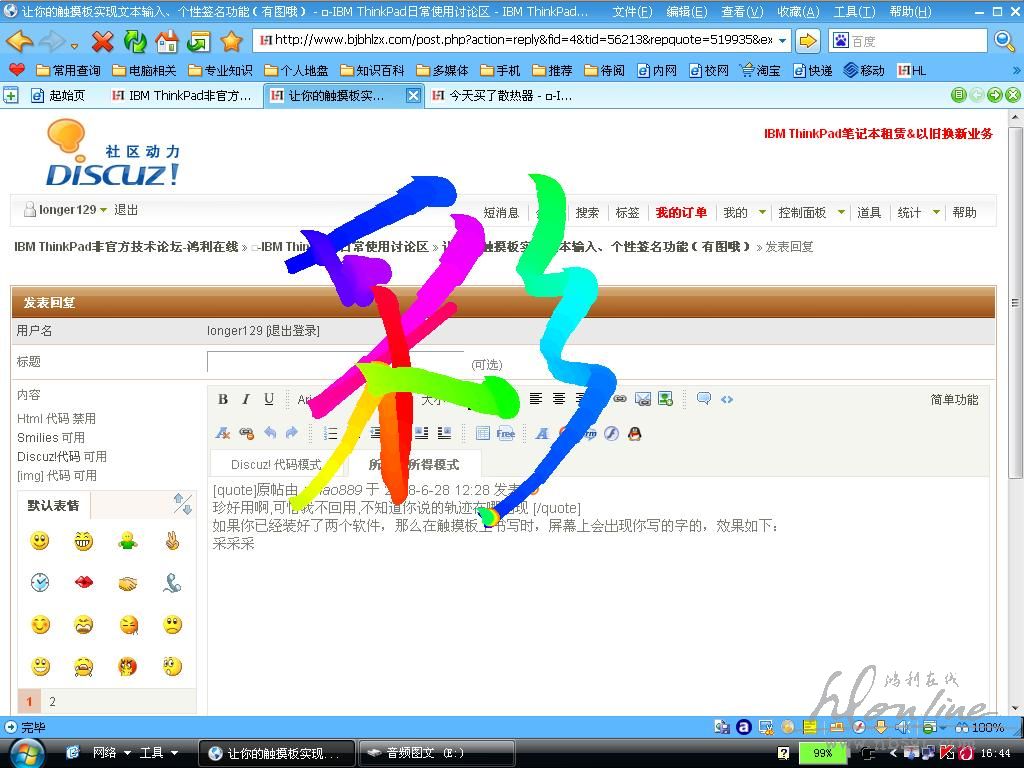Click the favorites star icon

(231, 41)
